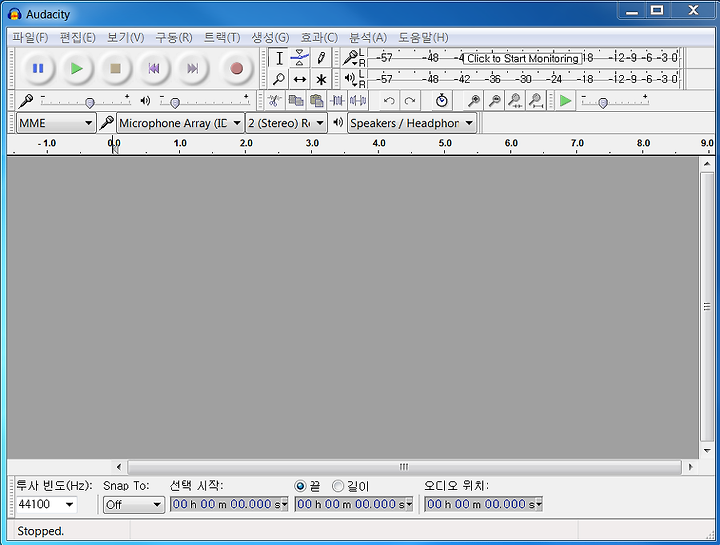The height and width of the screenshot is (545, 720).
Task: Open the selection start time format arrow
Action: tap(284, 505)
